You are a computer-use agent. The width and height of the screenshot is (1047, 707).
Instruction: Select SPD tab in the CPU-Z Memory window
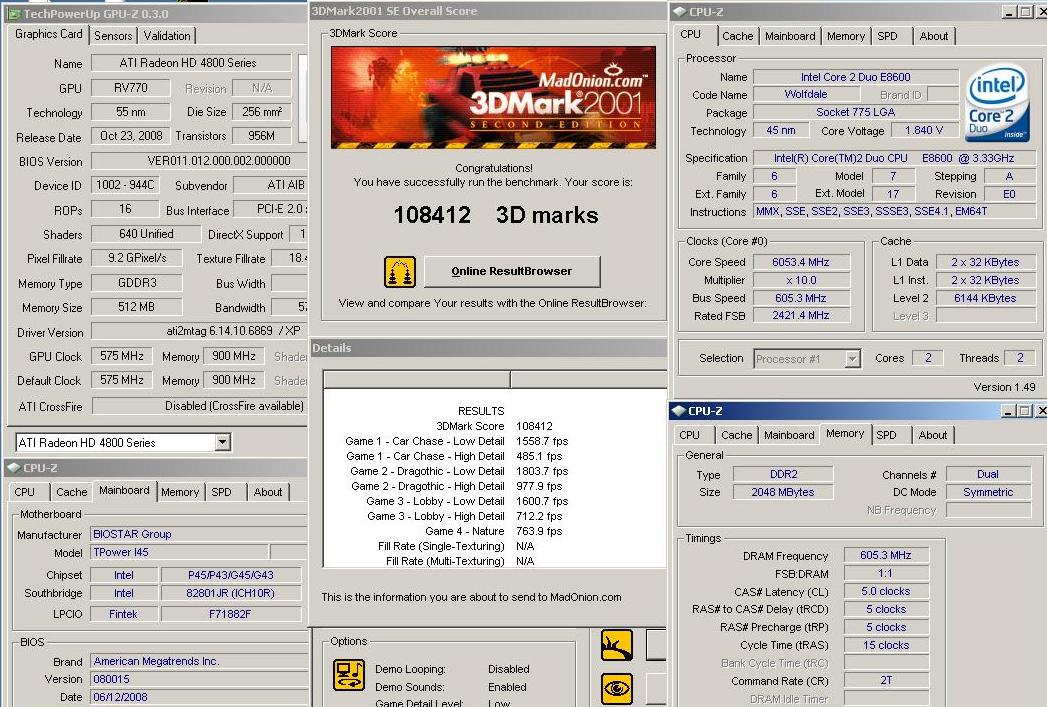pos(887,435)
